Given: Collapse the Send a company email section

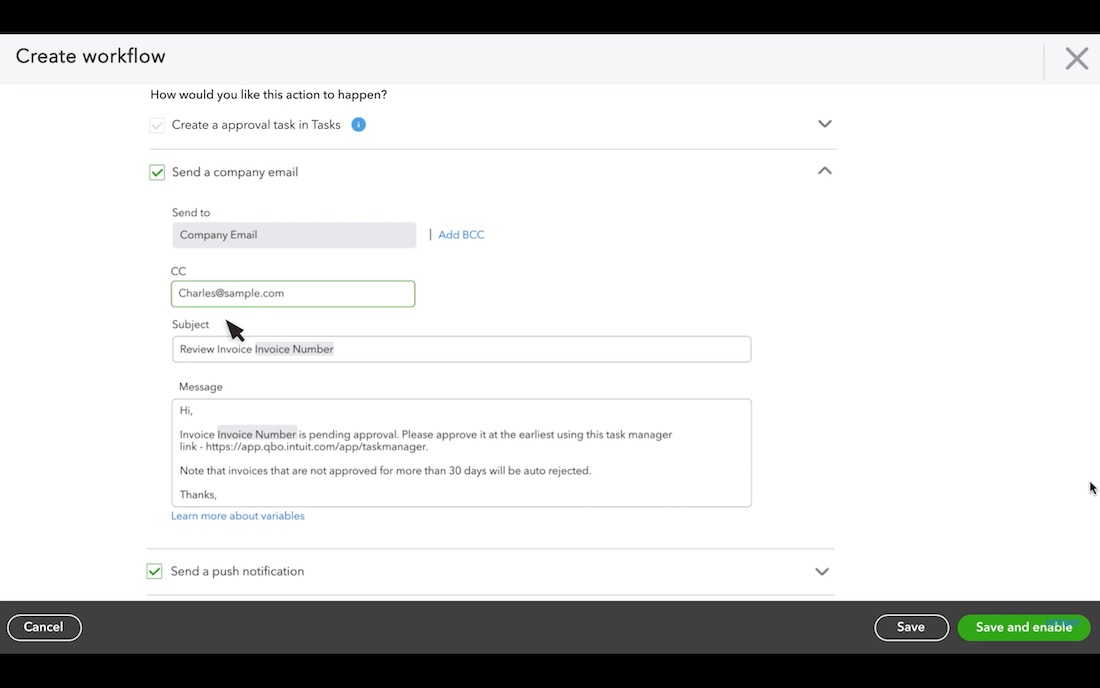Looking at the screenshot, I should [824, 170].
